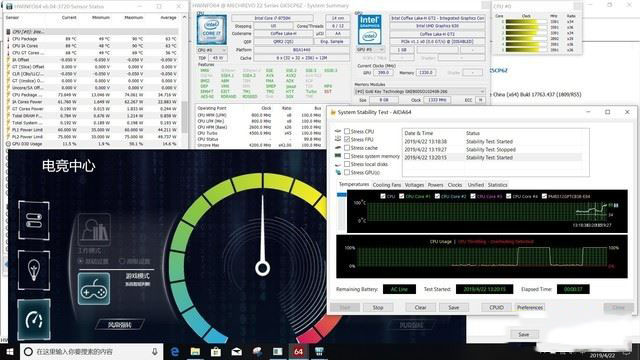Click Cortana search box on taskbar

[x=91, y=351]
